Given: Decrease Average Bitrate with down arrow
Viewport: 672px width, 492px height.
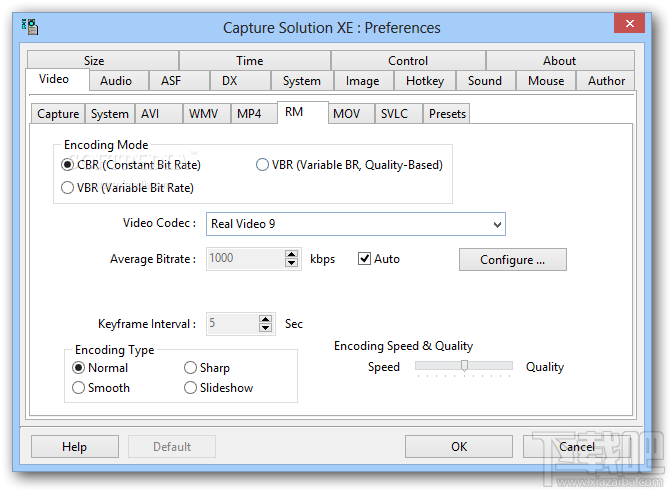Looking at the screenshot, I should click(x=291, y=264).
